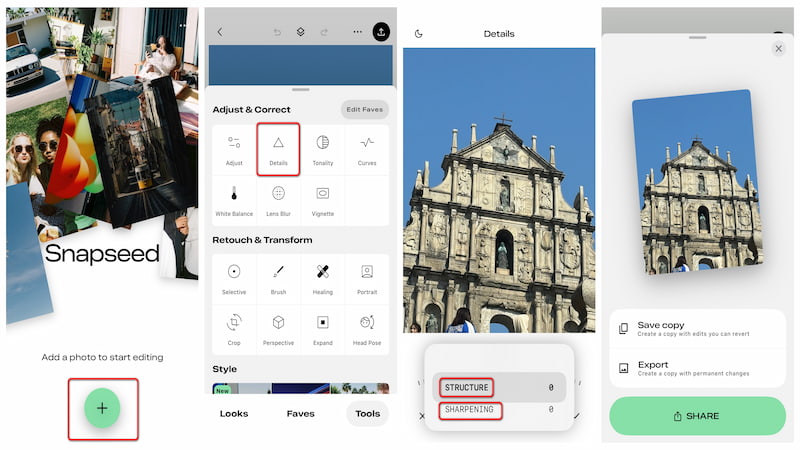Screen dimensions: 800x450
Task: Switch to the Tools tab
Action: coord(367,413)
